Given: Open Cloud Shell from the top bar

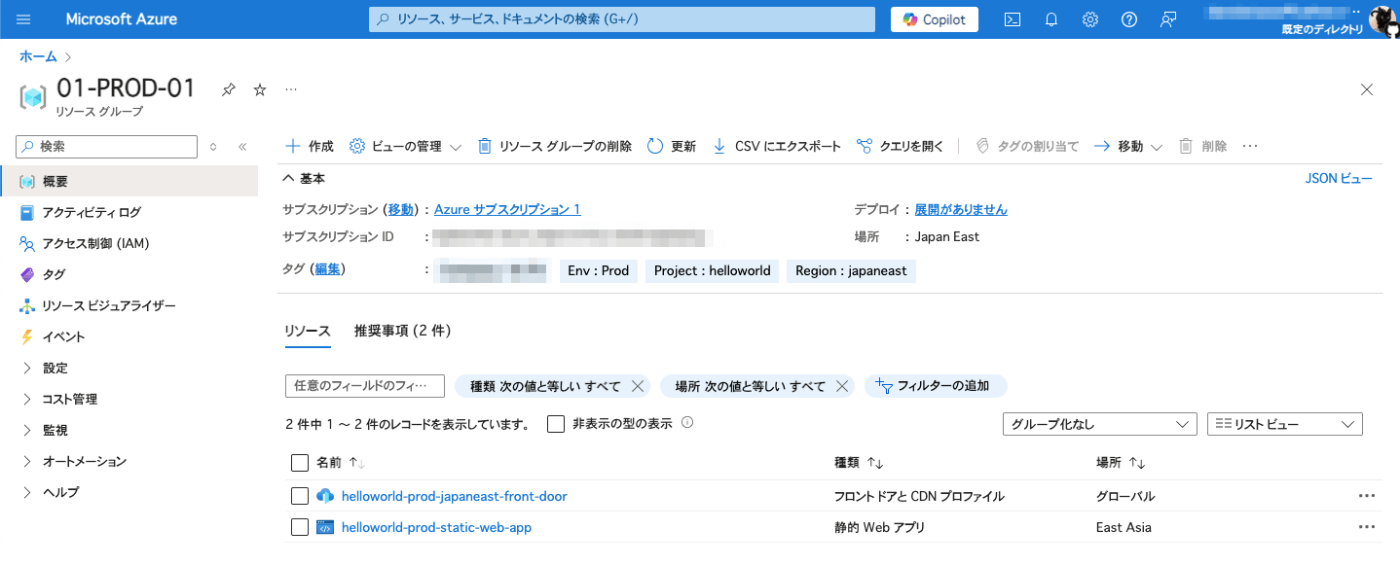Looking at the screenshot, I should point(1012,19).
